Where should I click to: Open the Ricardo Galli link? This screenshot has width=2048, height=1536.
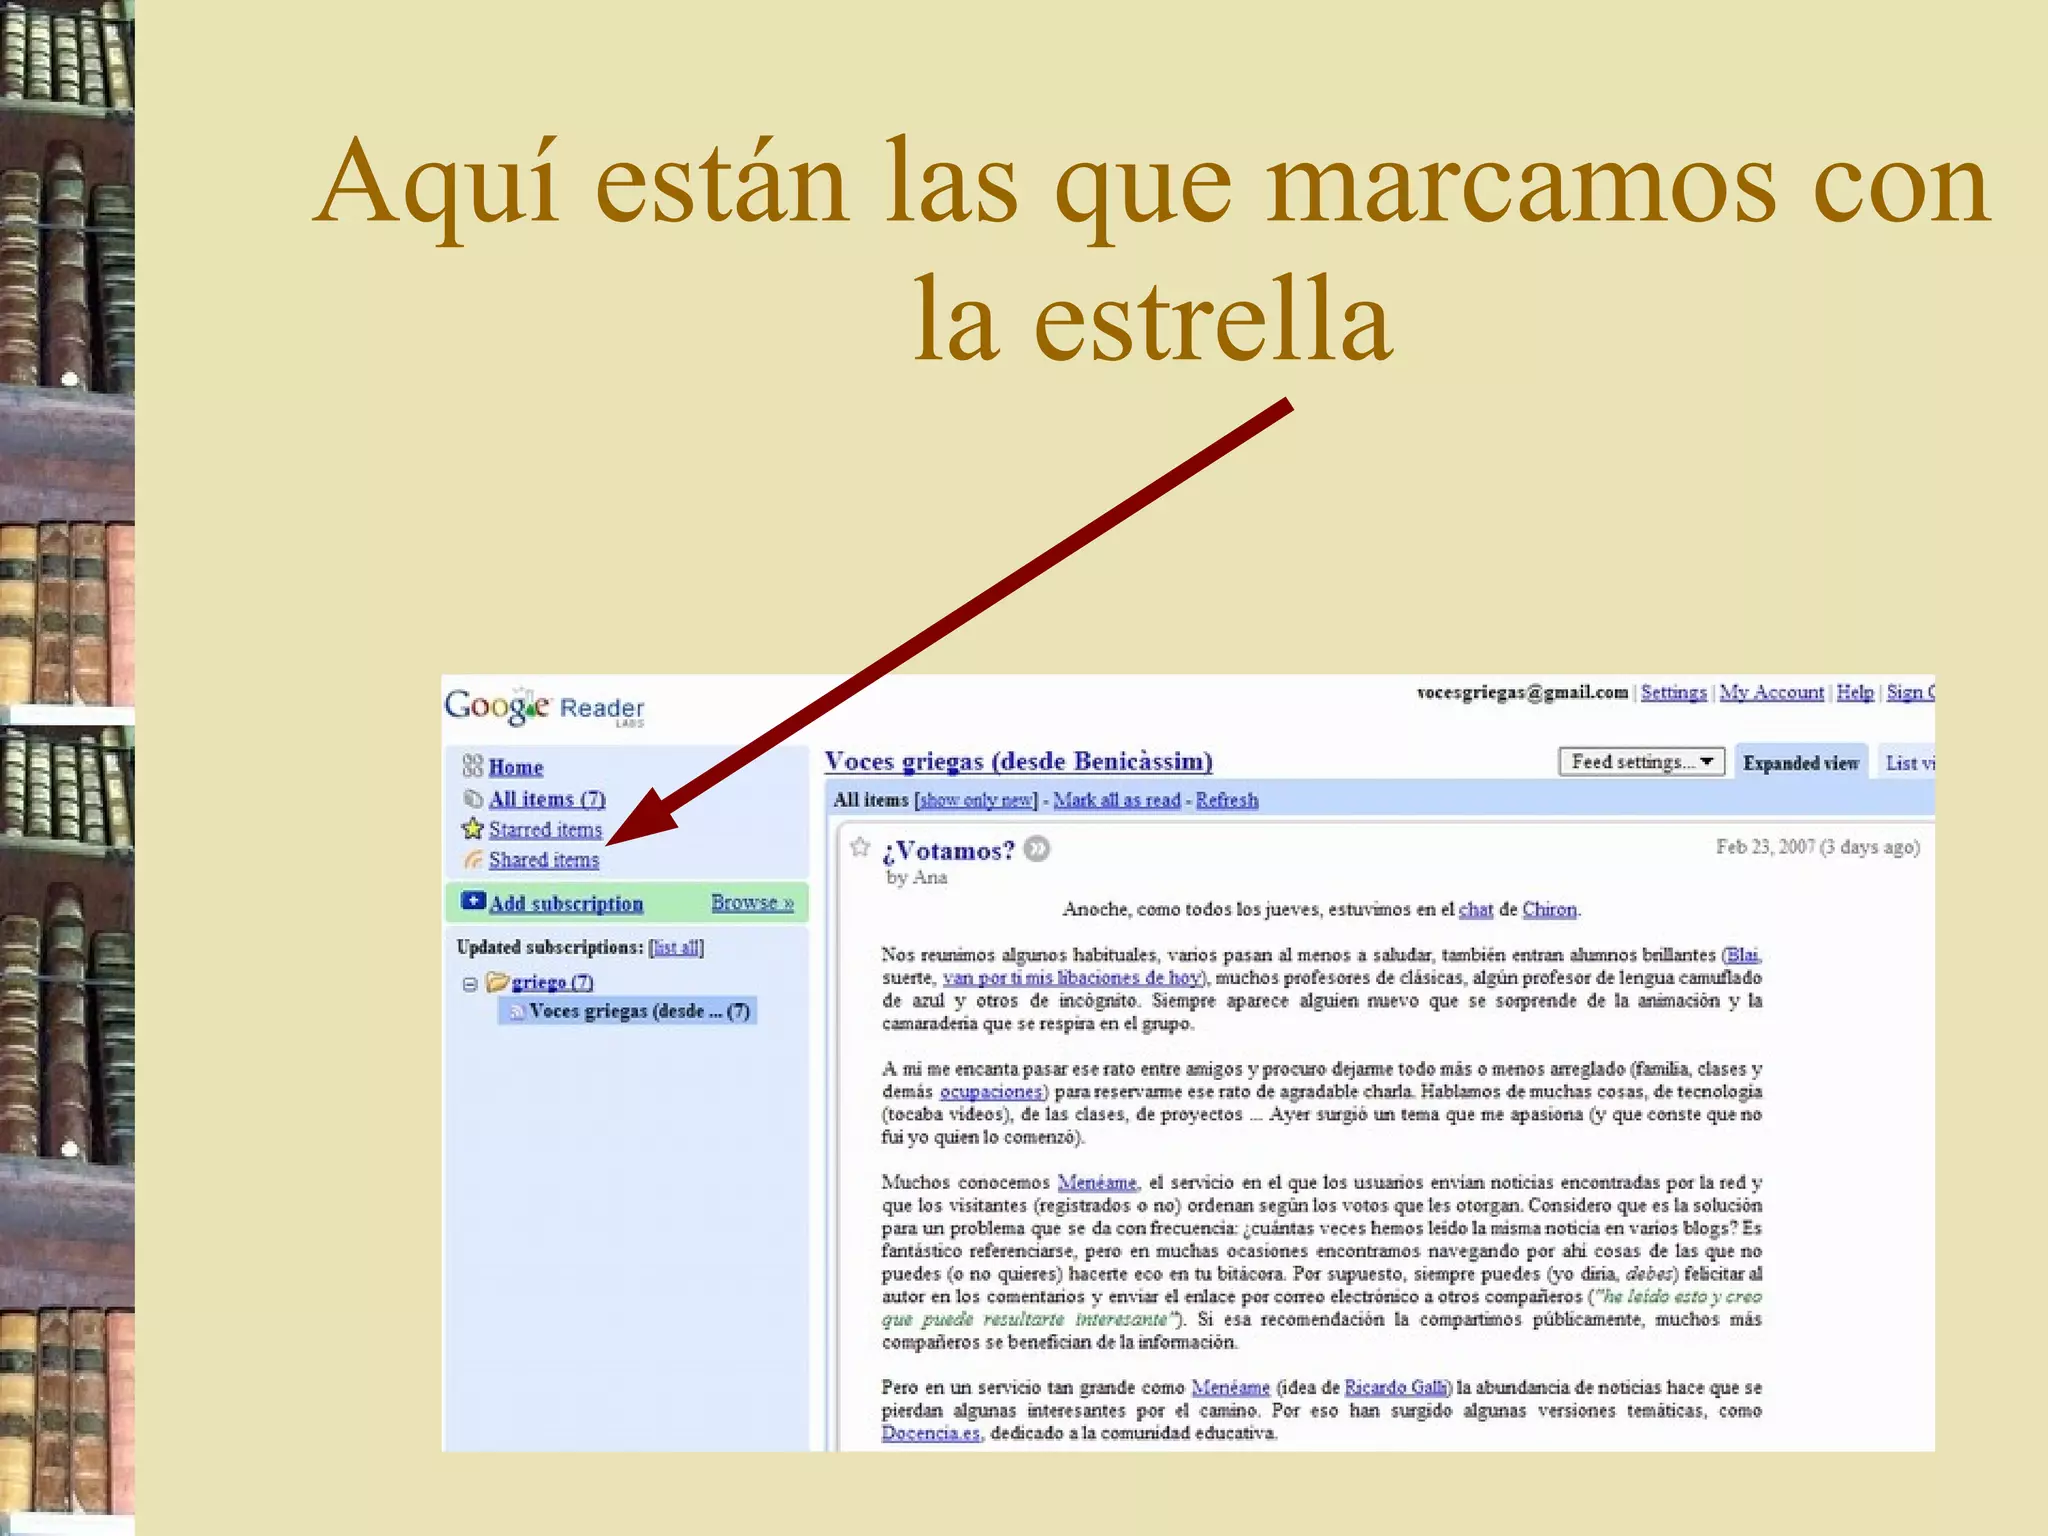1396,1388
